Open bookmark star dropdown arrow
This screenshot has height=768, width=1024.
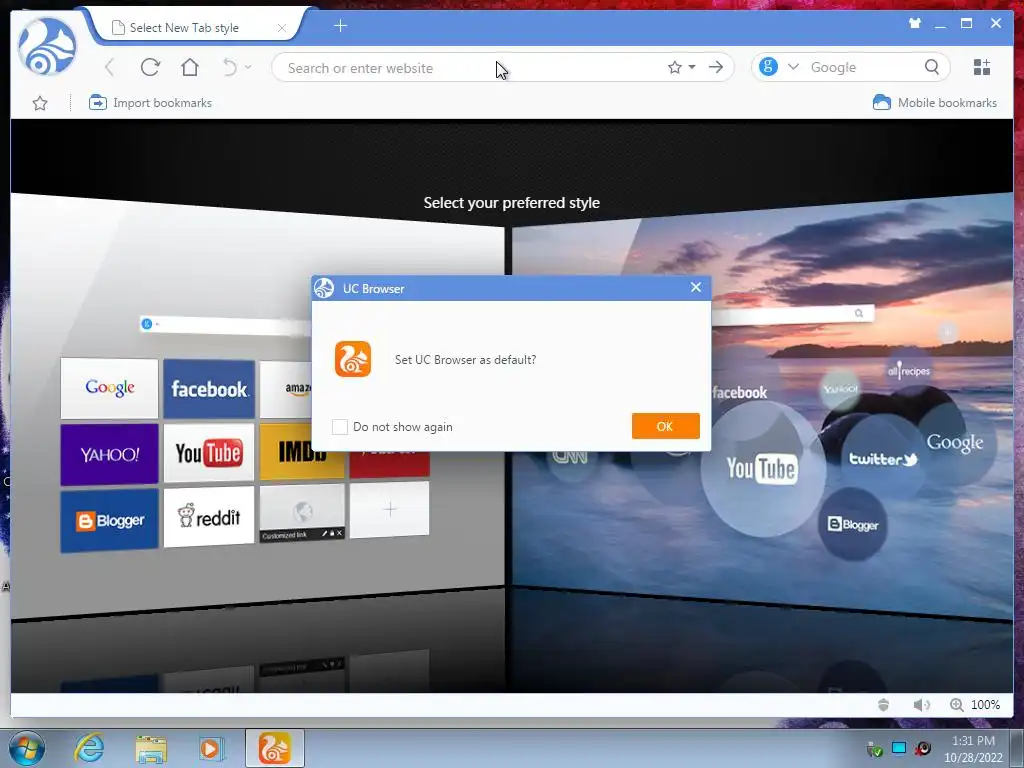click(692, 67)
